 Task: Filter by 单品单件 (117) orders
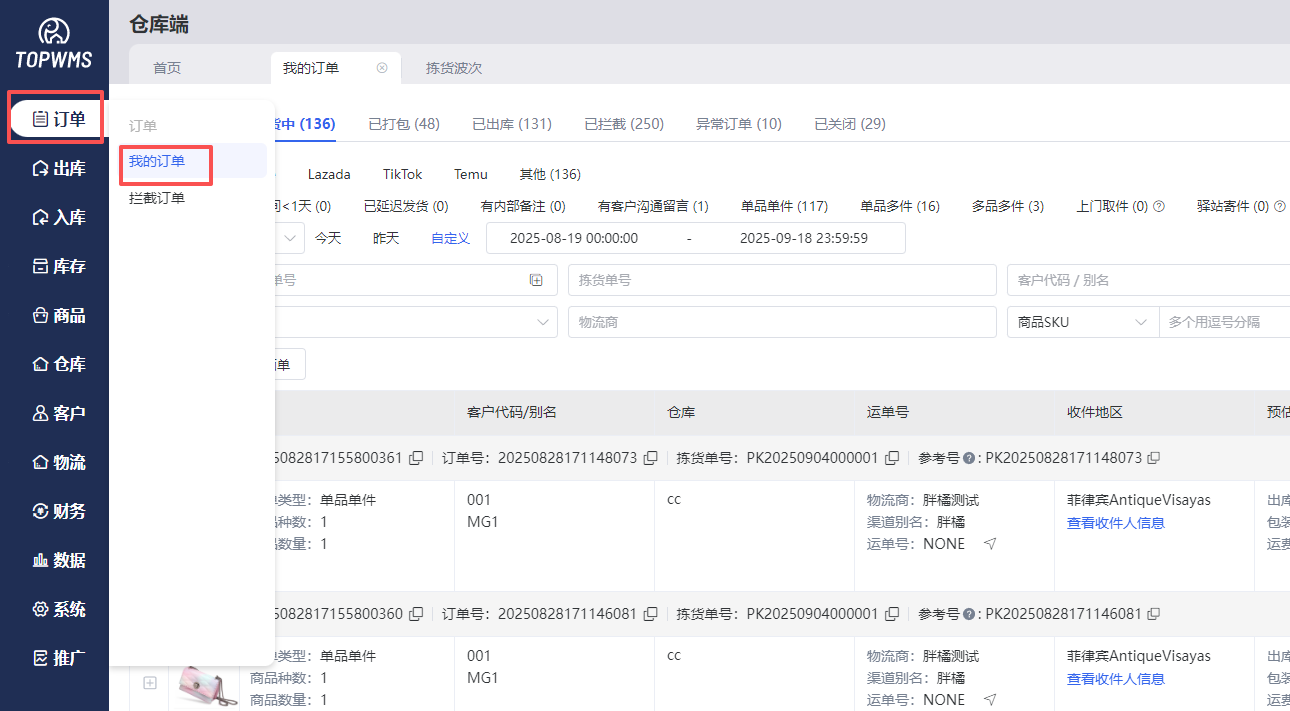click(784, 206)
